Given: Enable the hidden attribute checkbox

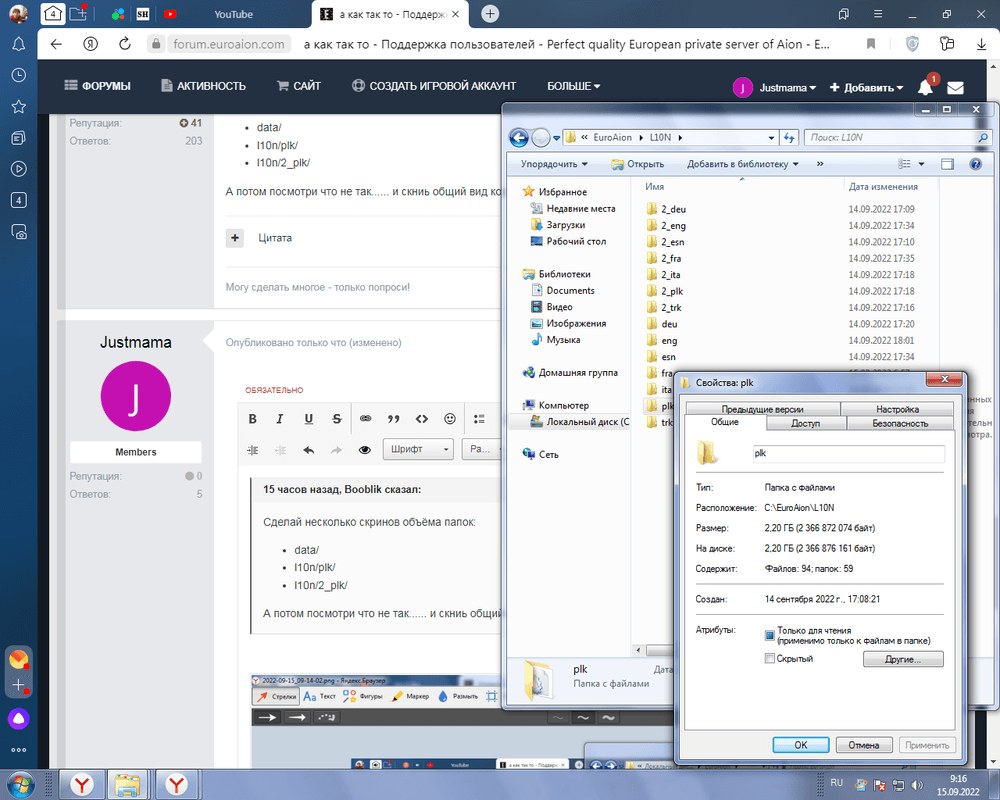Looking at the screenshot, I should tap(769, 659).
